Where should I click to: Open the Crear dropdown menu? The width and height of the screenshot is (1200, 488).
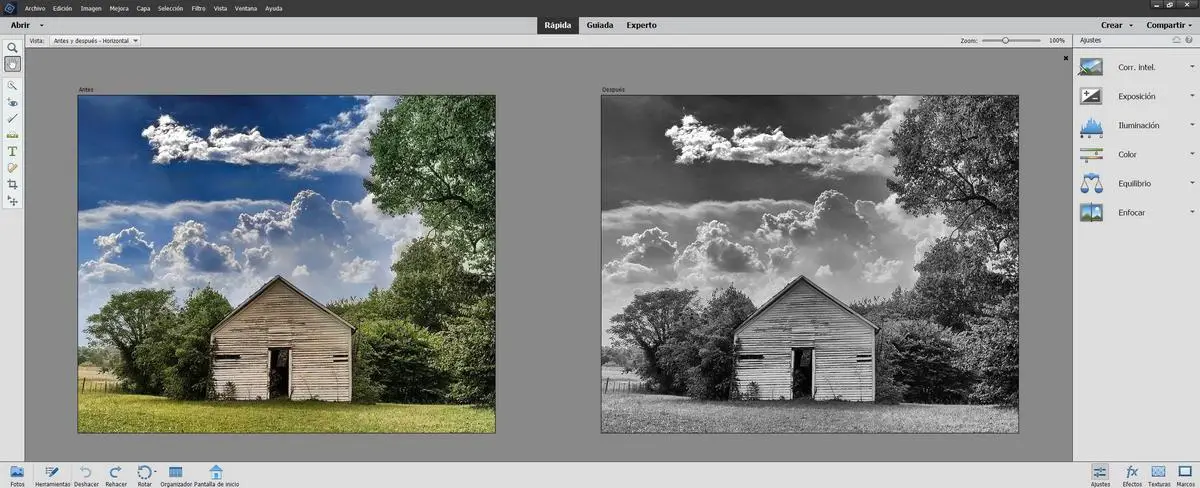click(x=1117, y=25)
